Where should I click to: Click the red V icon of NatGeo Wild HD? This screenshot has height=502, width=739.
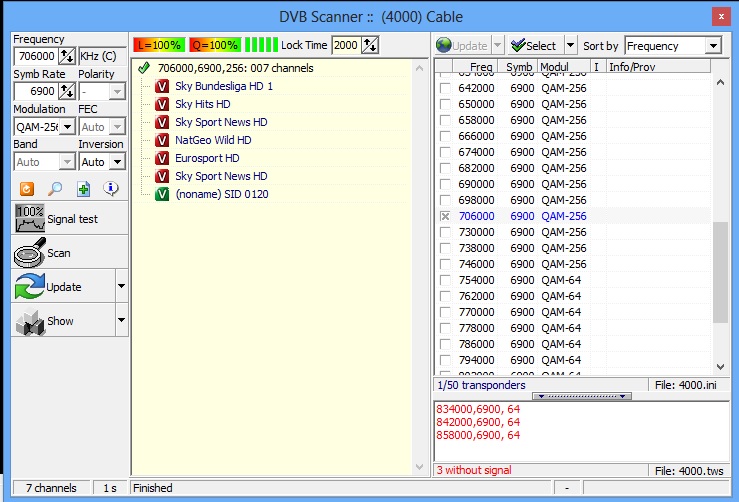tap(162, 140)
